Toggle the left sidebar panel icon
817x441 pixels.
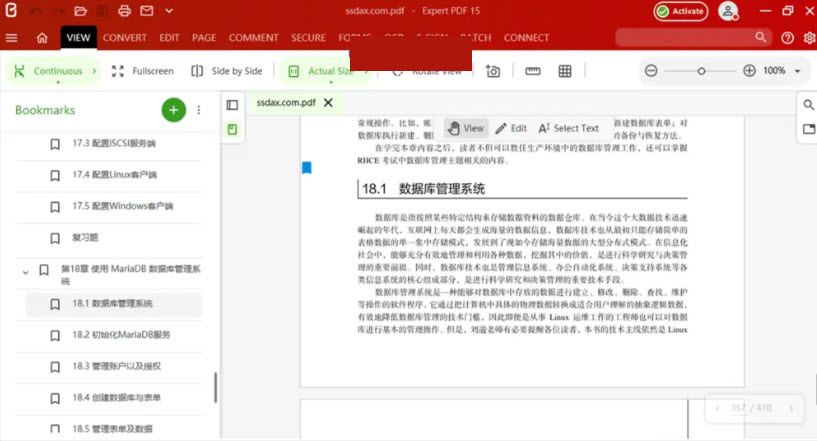tap(232, 105)
